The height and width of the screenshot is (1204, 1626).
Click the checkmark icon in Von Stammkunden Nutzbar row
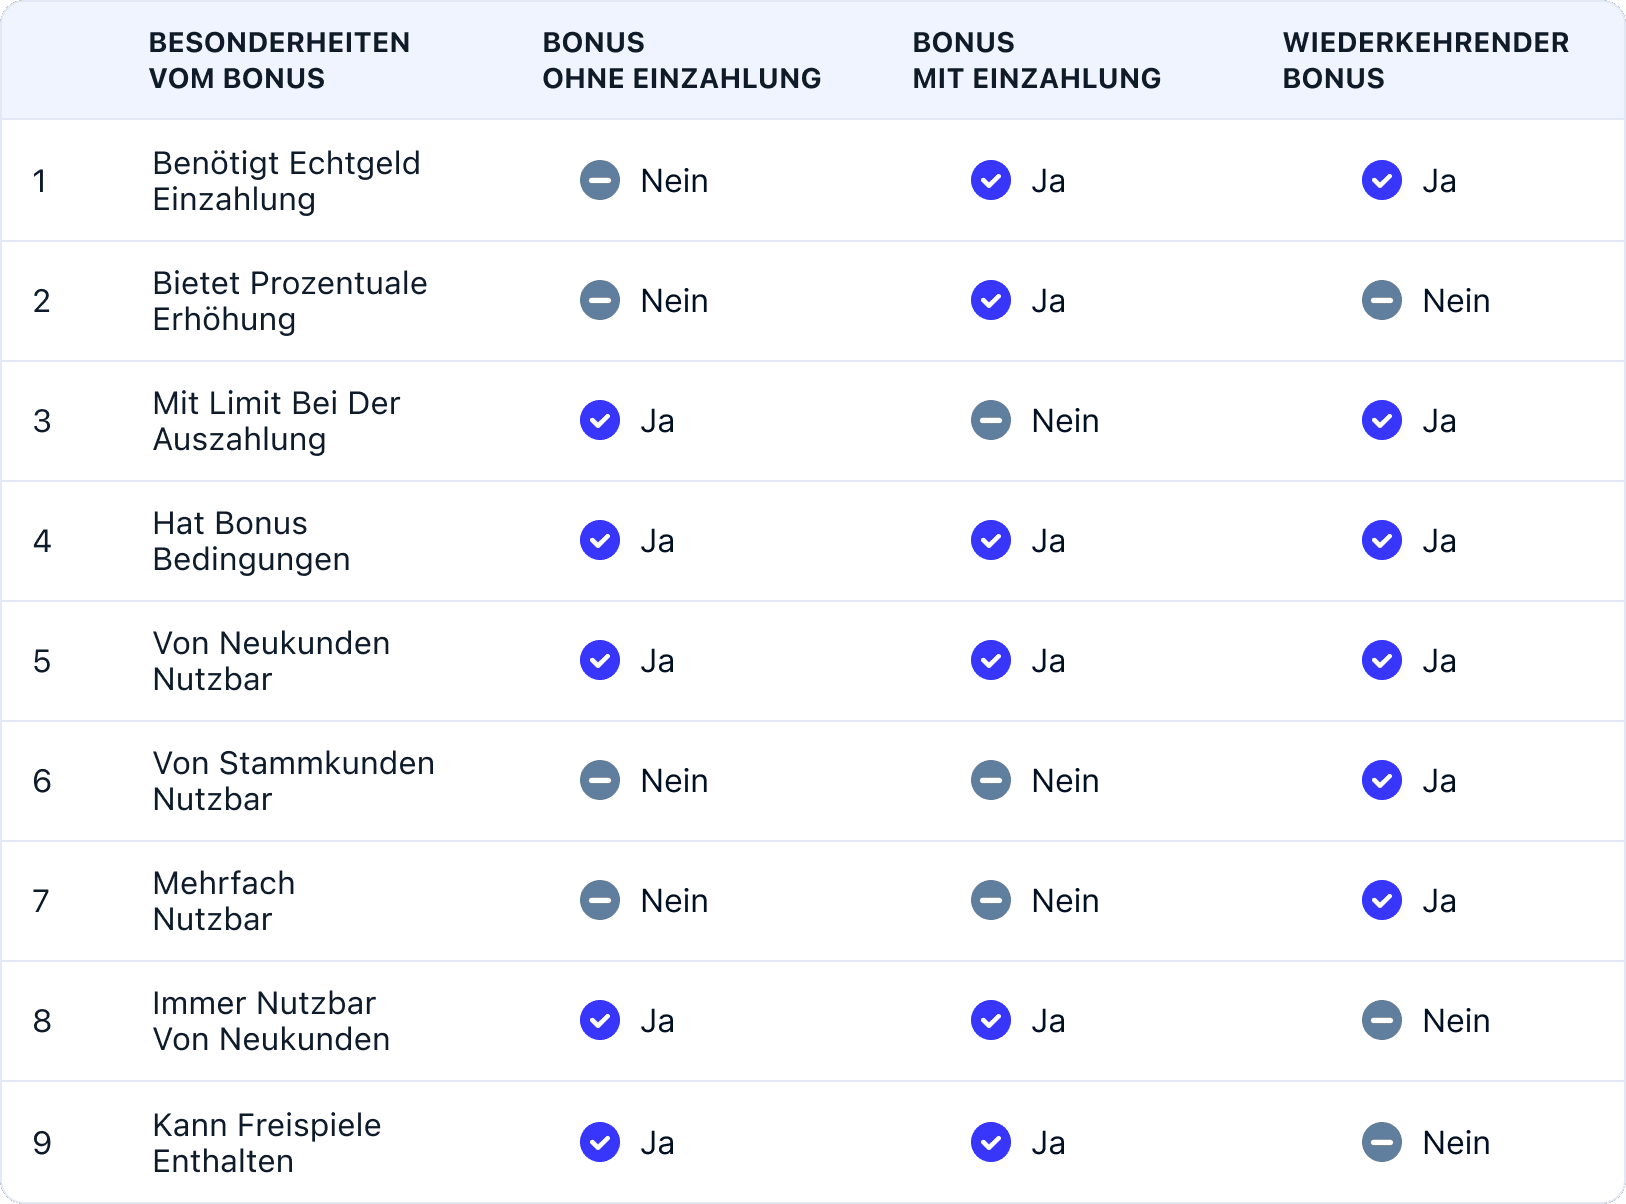(x=1382, y=781)
